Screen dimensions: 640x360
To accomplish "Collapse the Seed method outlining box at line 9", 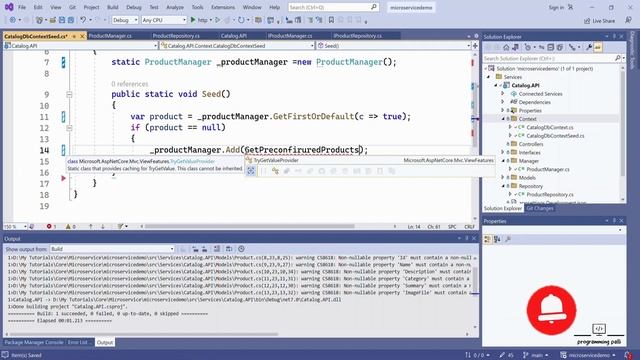I will 69,95.
